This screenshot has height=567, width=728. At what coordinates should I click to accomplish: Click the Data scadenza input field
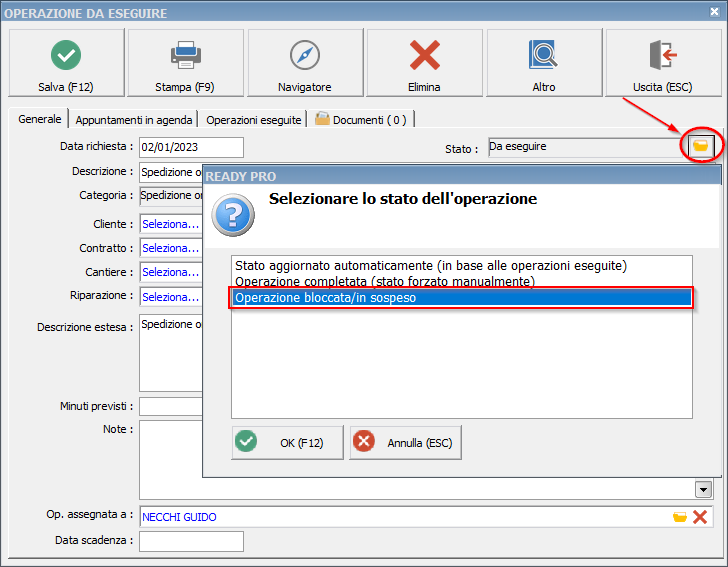[191, 541]
